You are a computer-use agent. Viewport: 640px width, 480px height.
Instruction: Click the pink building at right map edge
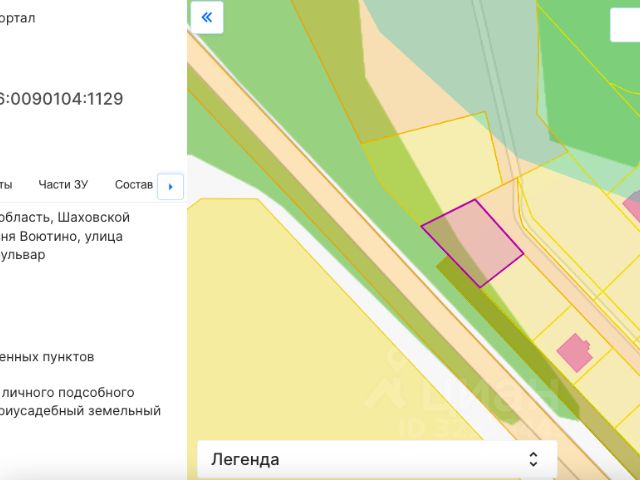[x=633, y=205]
